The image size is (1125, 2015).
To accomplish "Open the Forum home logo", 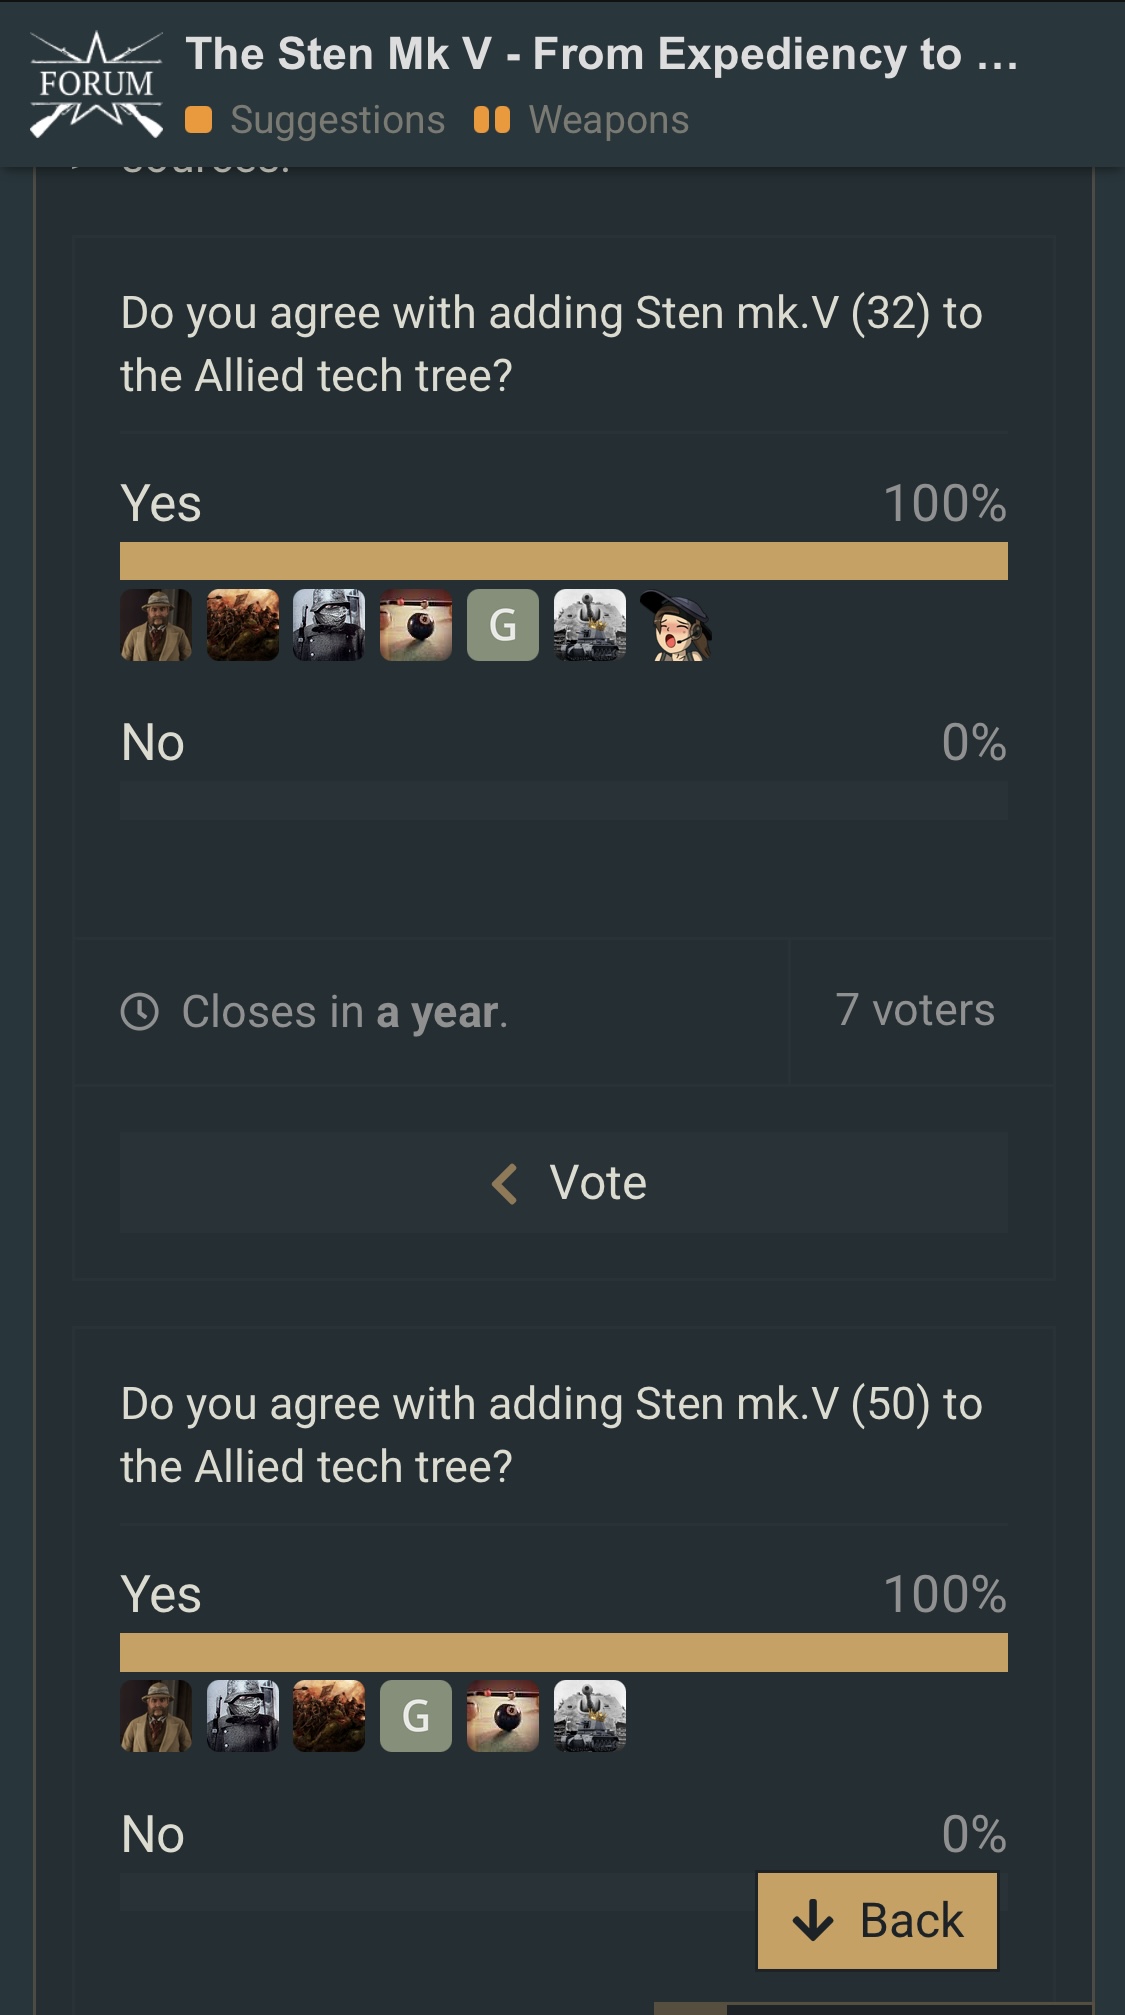I will pyautogui.click(x=96, y=84).
